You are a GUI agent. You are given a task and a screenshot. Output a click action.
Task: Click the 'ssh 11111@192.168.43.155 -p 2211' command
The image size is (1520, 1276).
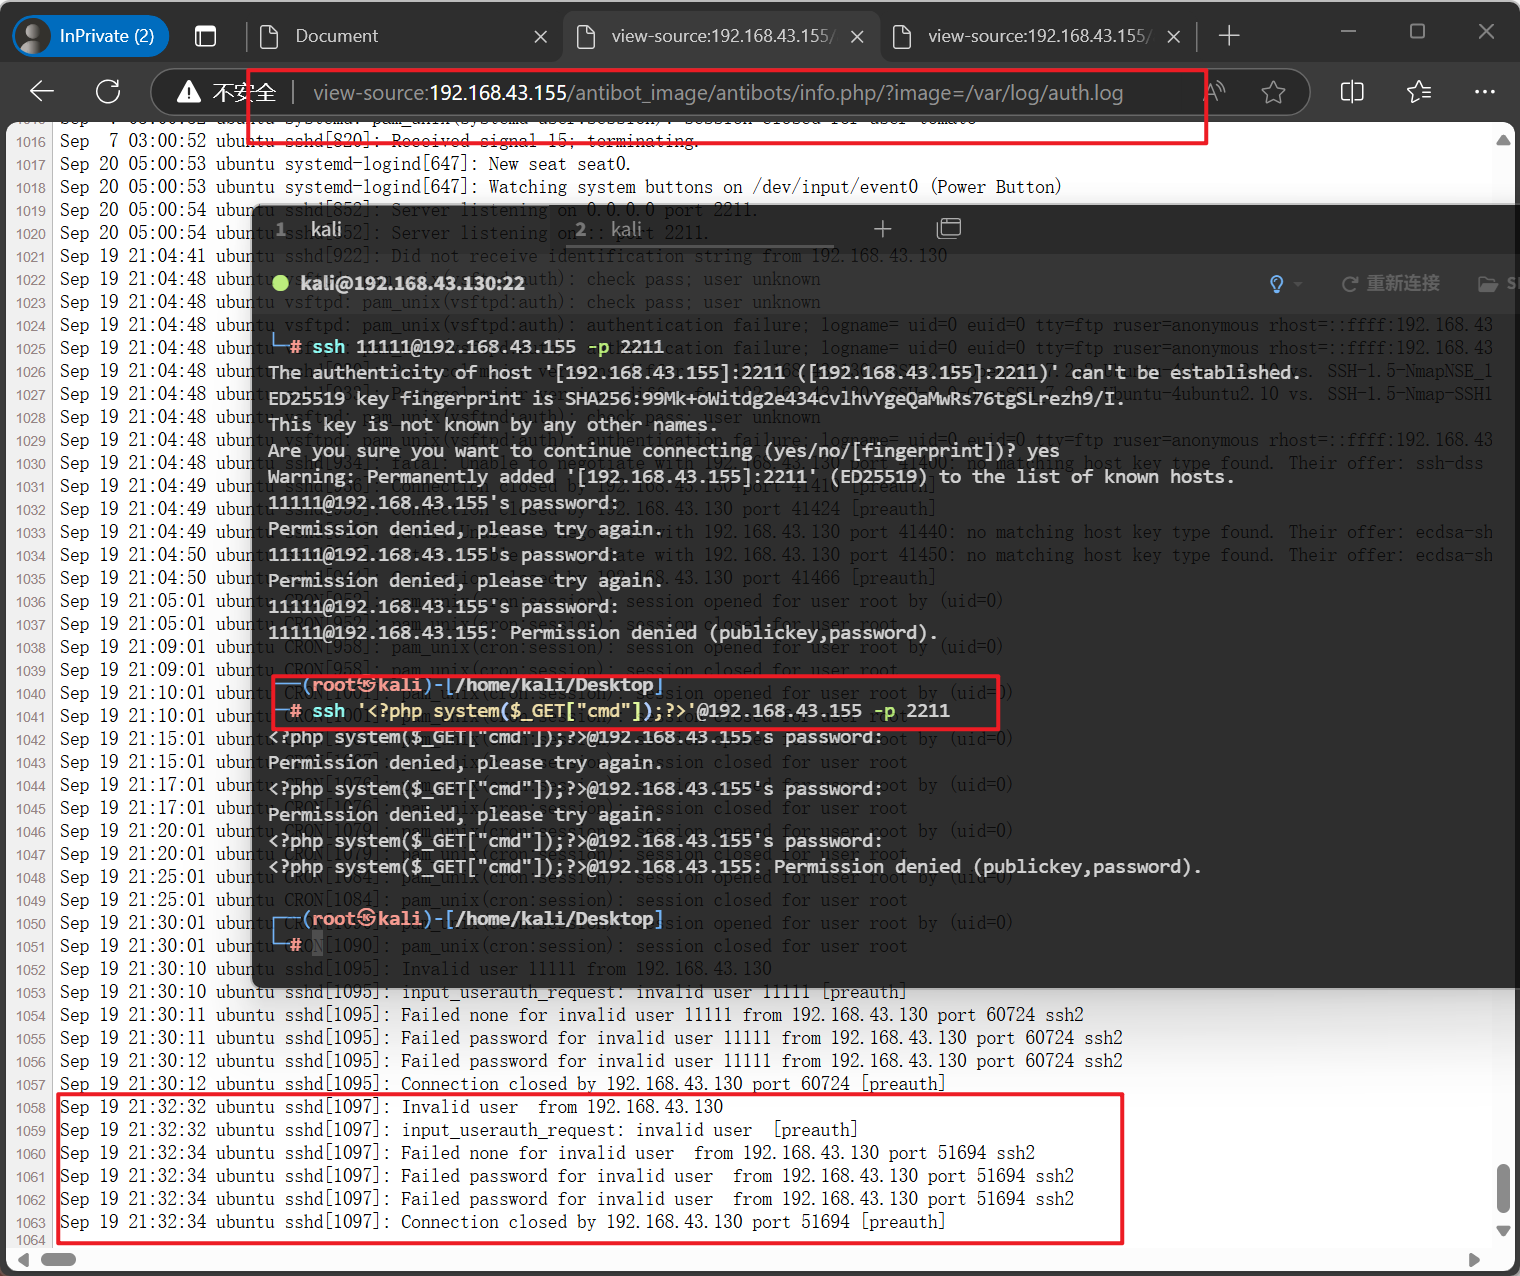click(x=487, y=347)
